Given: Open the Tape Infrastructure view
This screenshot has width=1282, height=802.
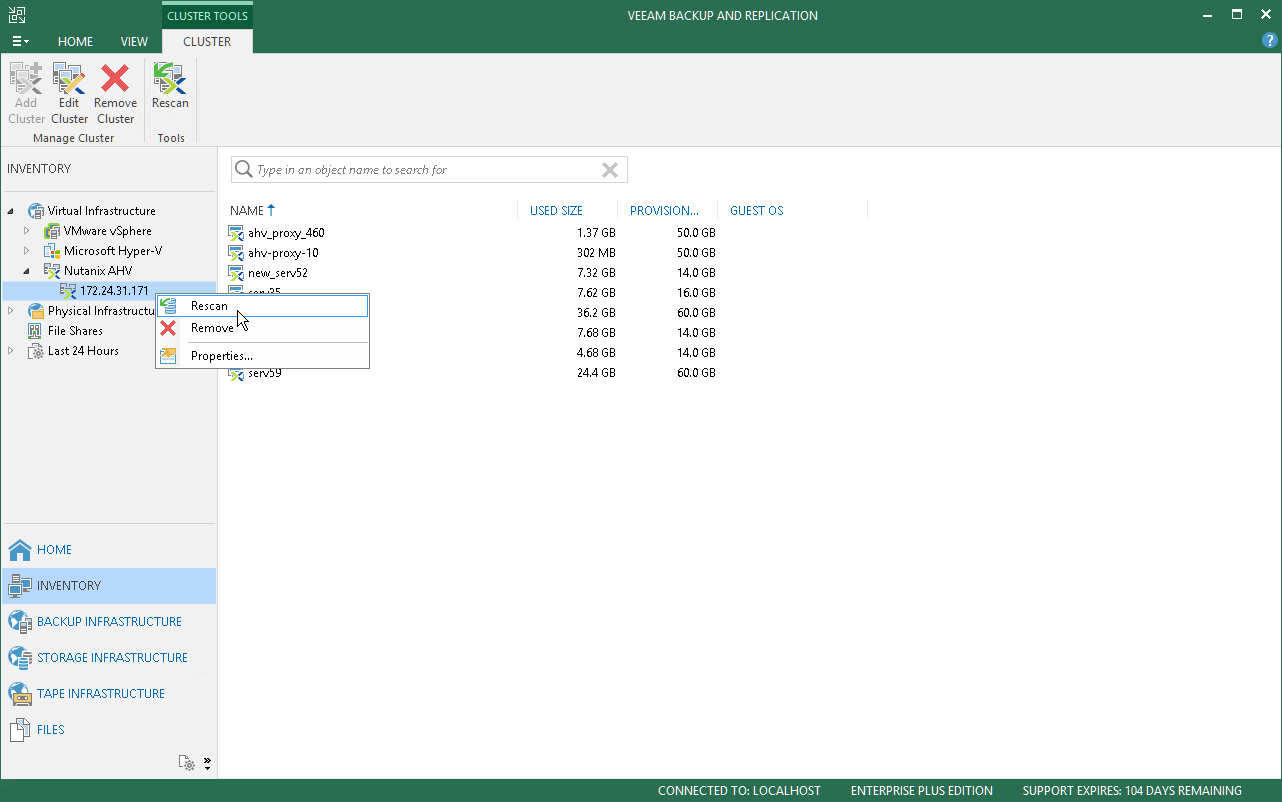Looking at the screenshot, I should (x=108, y=694).
